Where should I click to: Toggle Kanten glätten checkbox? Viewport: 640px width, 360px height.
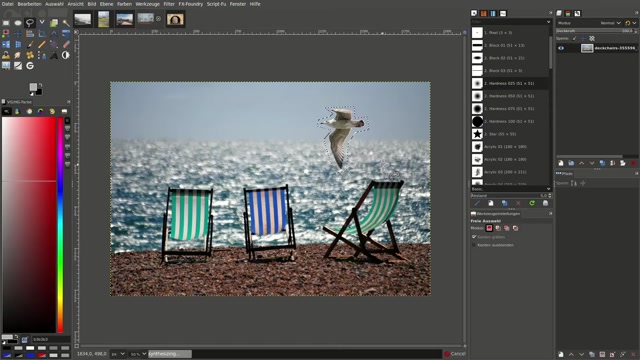coord(474,237)
